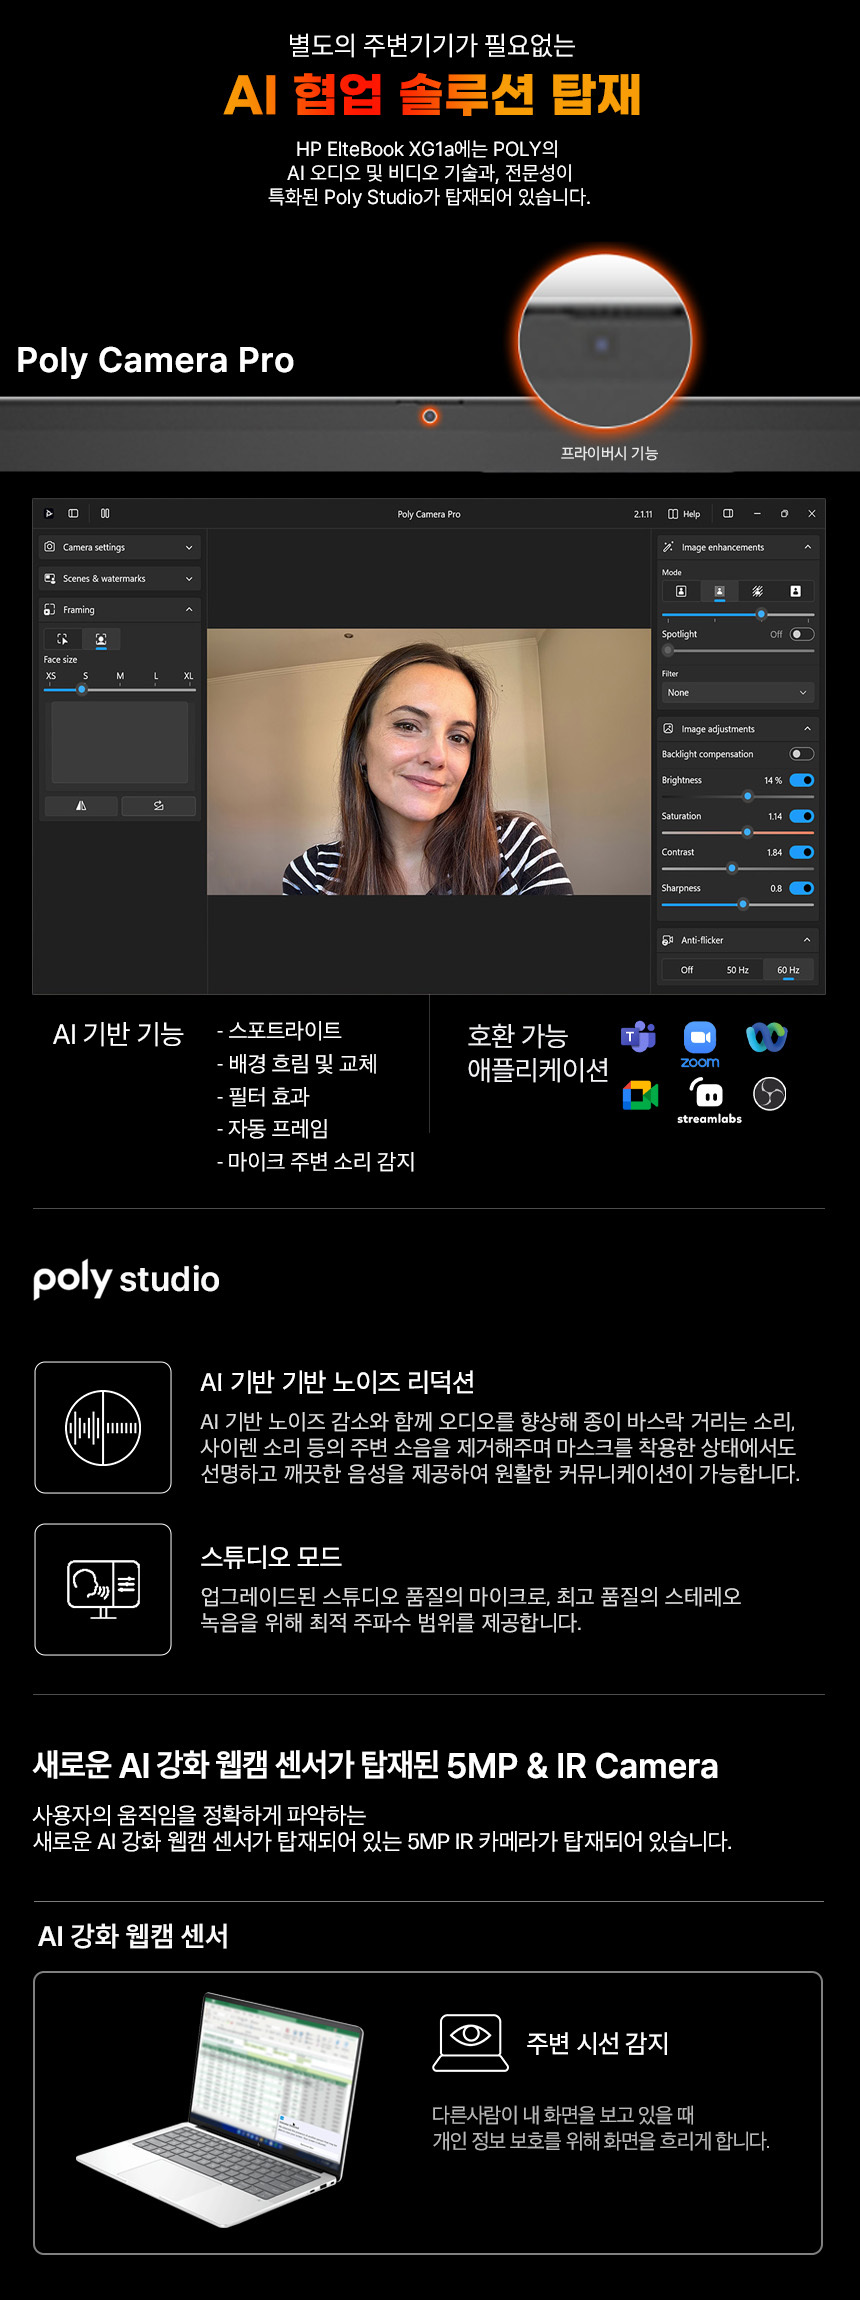Disable the Sharpness toggle

802,888
